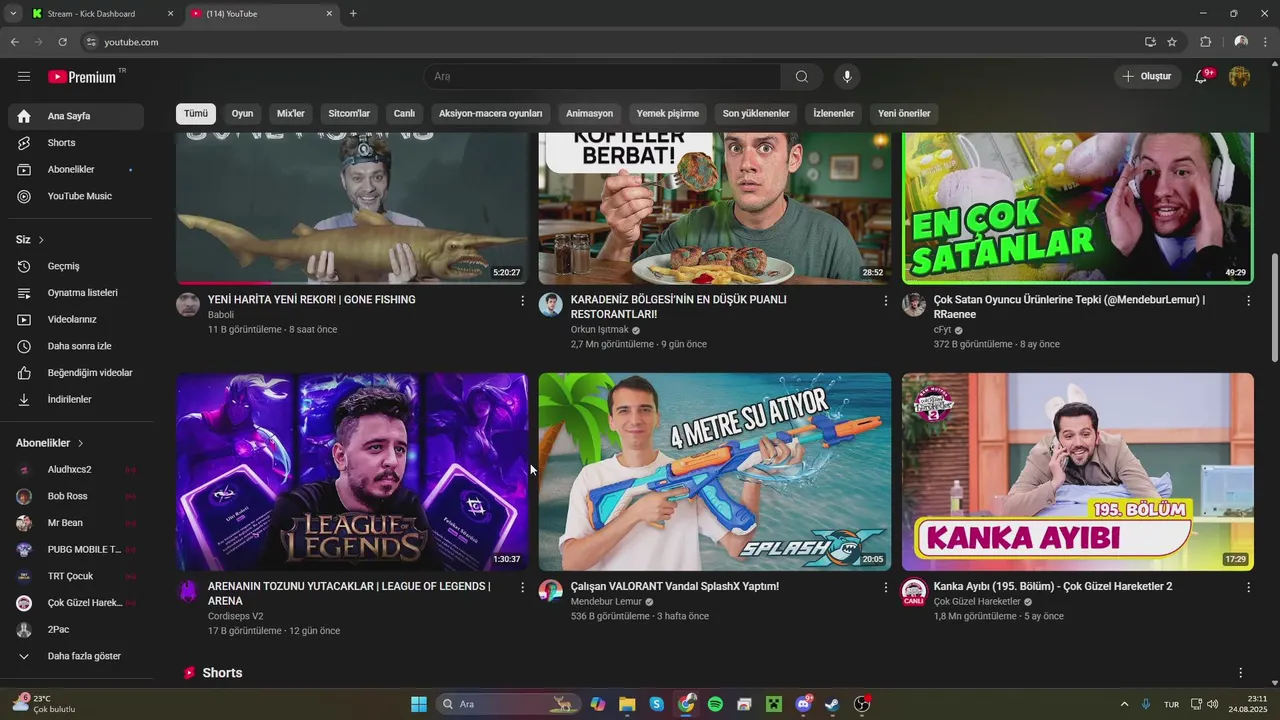The height and width of the screenshot is (720, 1280).
Task: Open Bob Ross subscription channel
Action: pos(76,496)
